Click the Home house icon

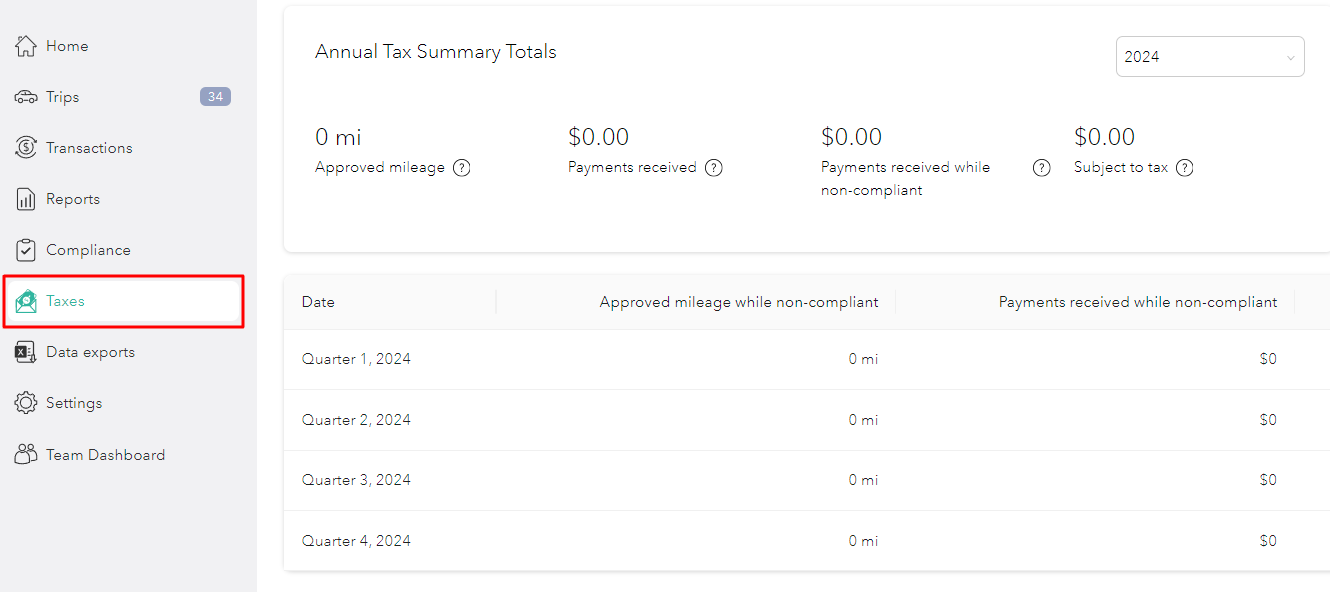26,46
